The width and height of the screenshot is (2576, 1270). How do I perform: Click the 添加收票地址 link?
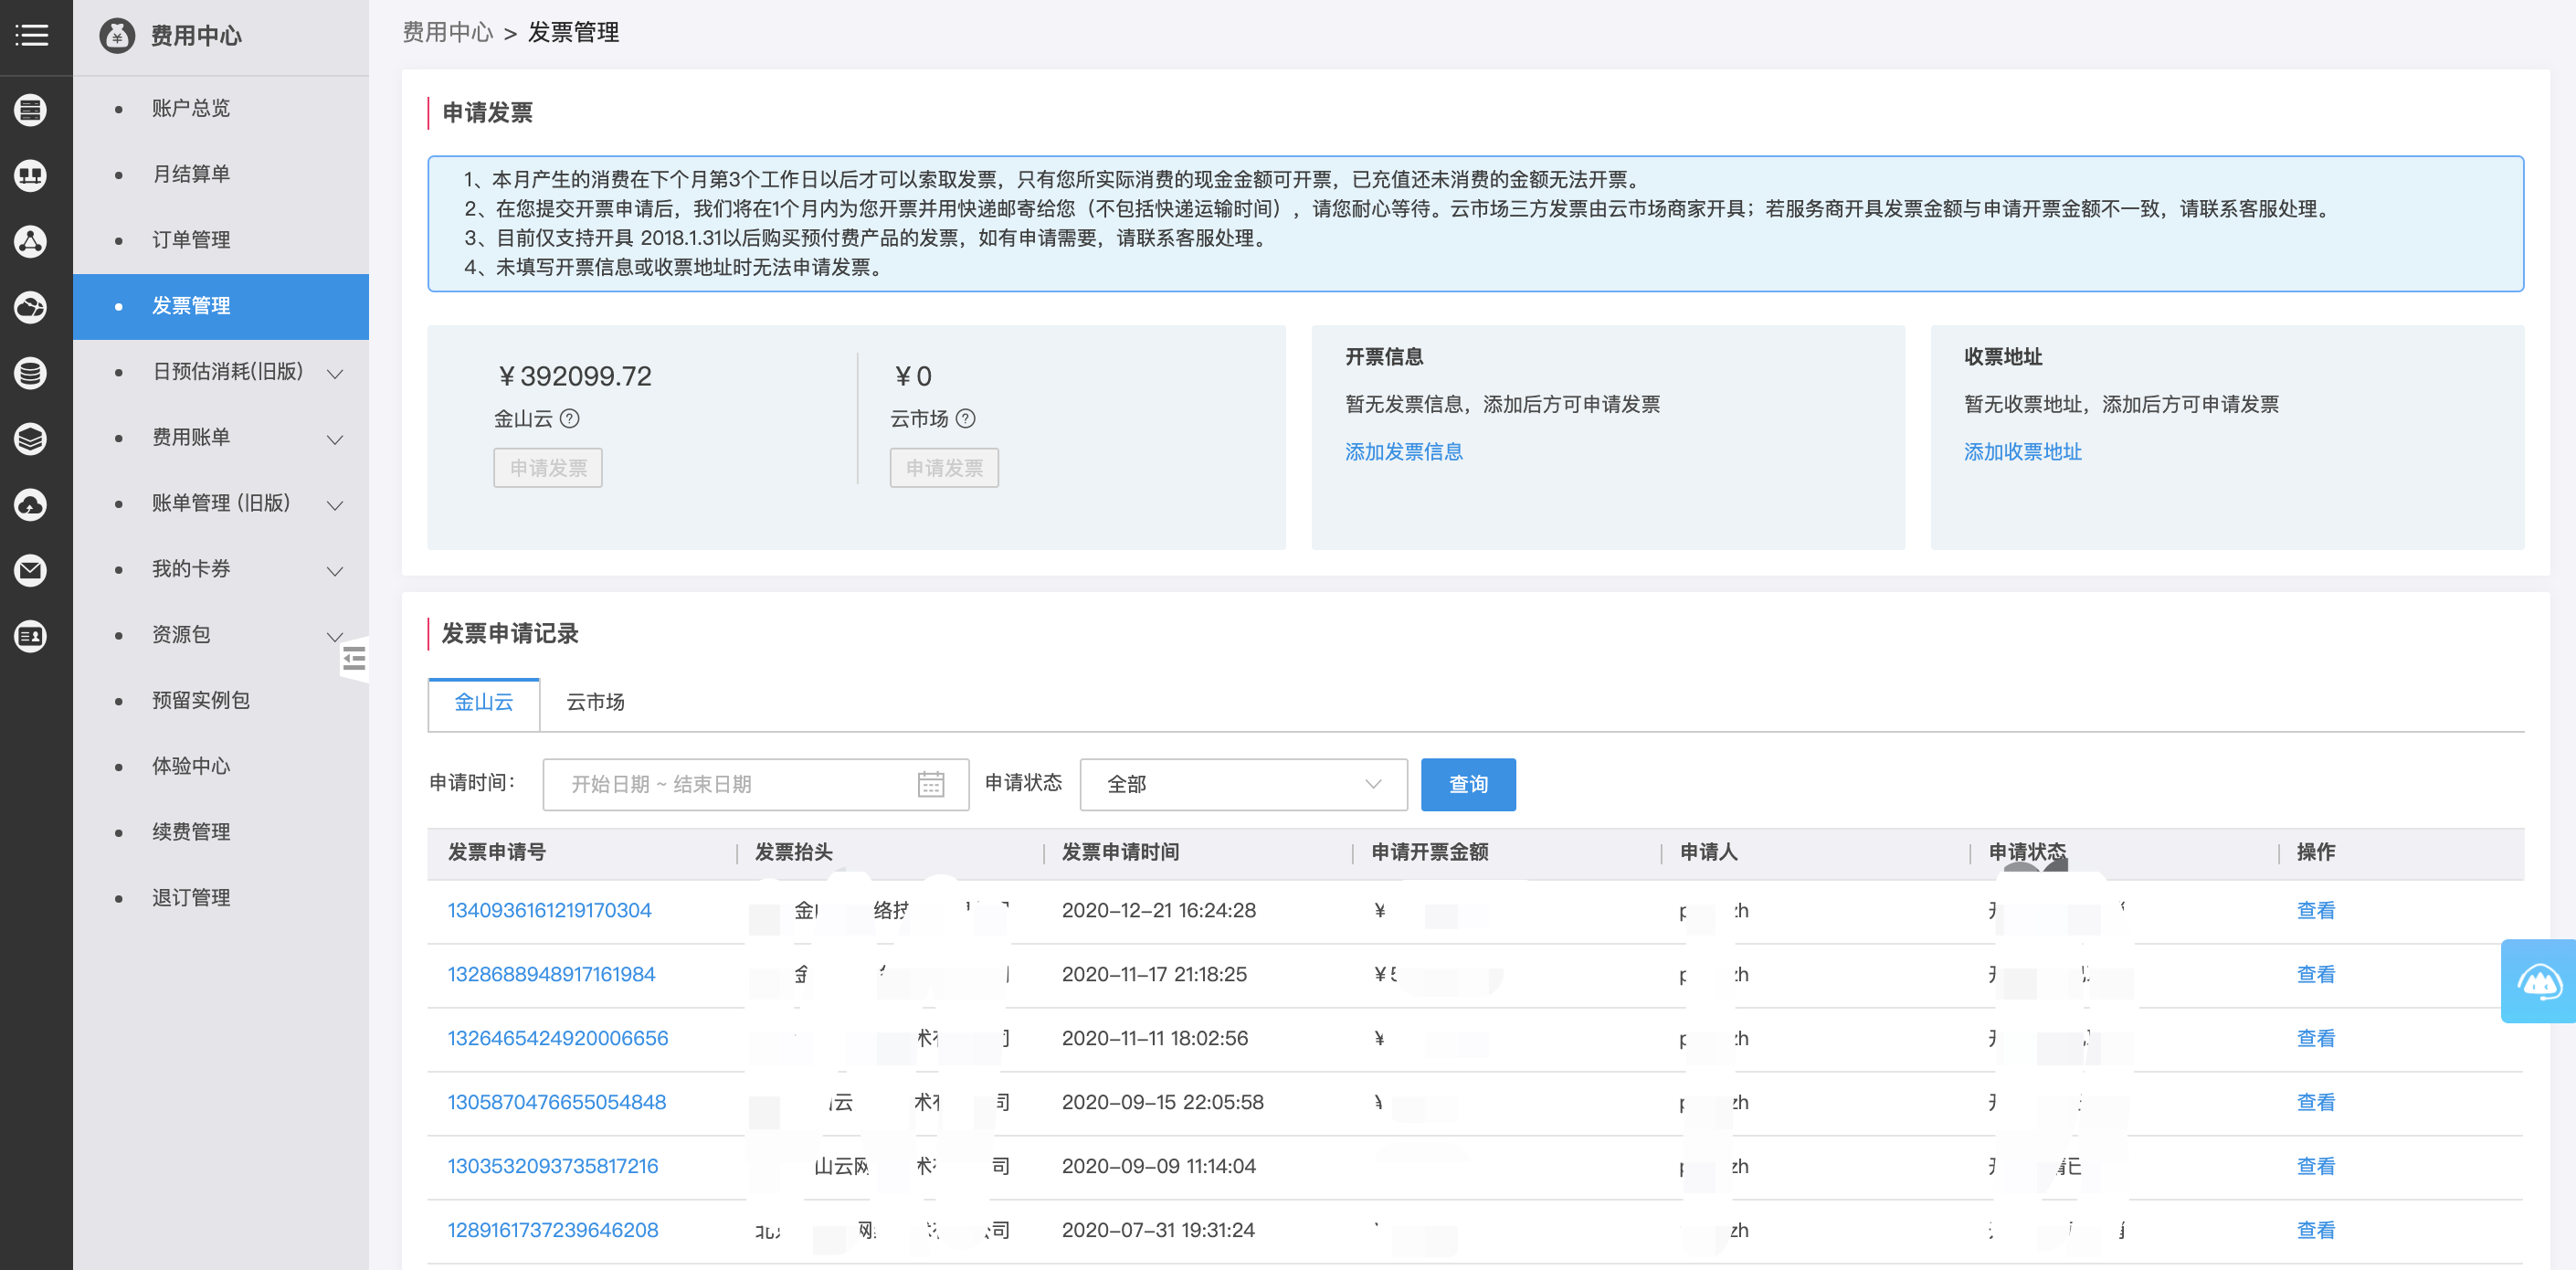tap(2022, 452)
